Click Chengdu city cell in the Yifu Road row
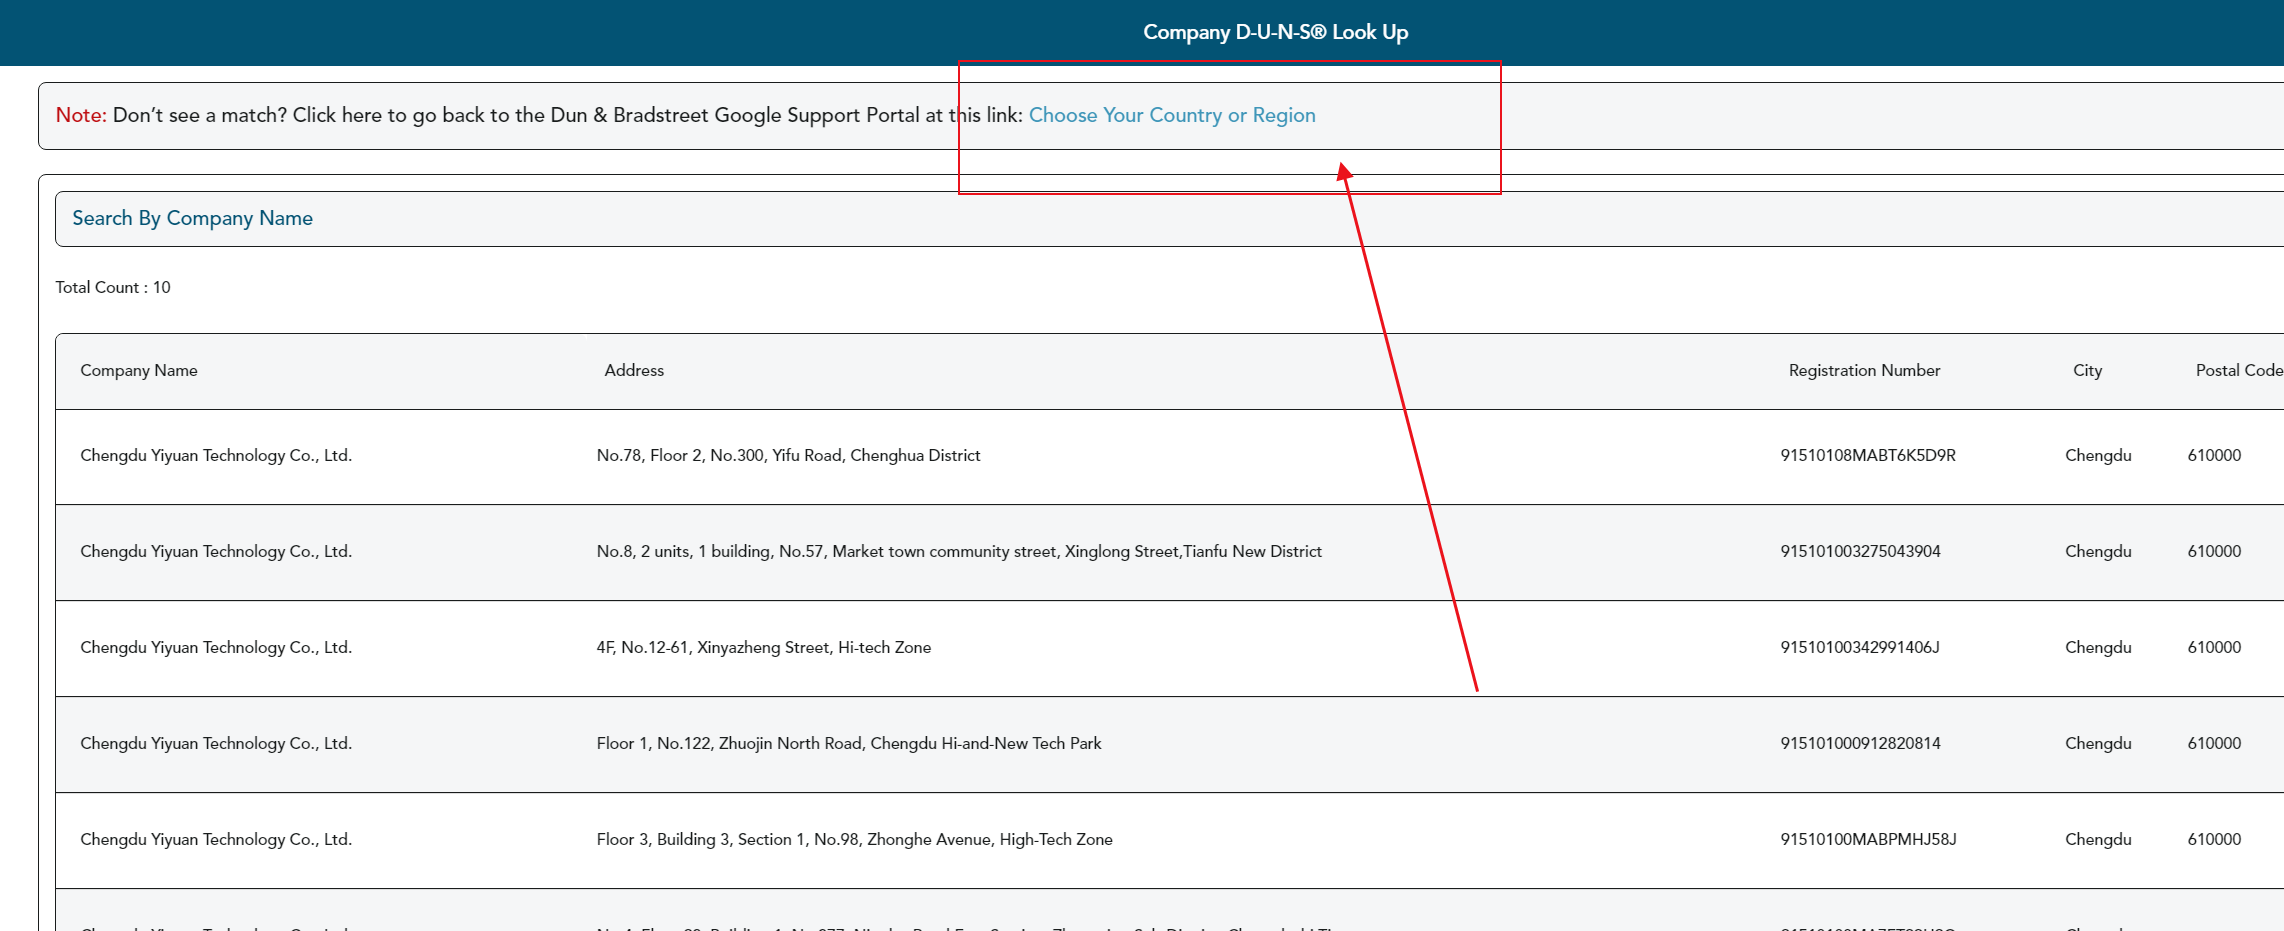The height and width of the screenshot is (931, 2284). [x=2098, y=455]
